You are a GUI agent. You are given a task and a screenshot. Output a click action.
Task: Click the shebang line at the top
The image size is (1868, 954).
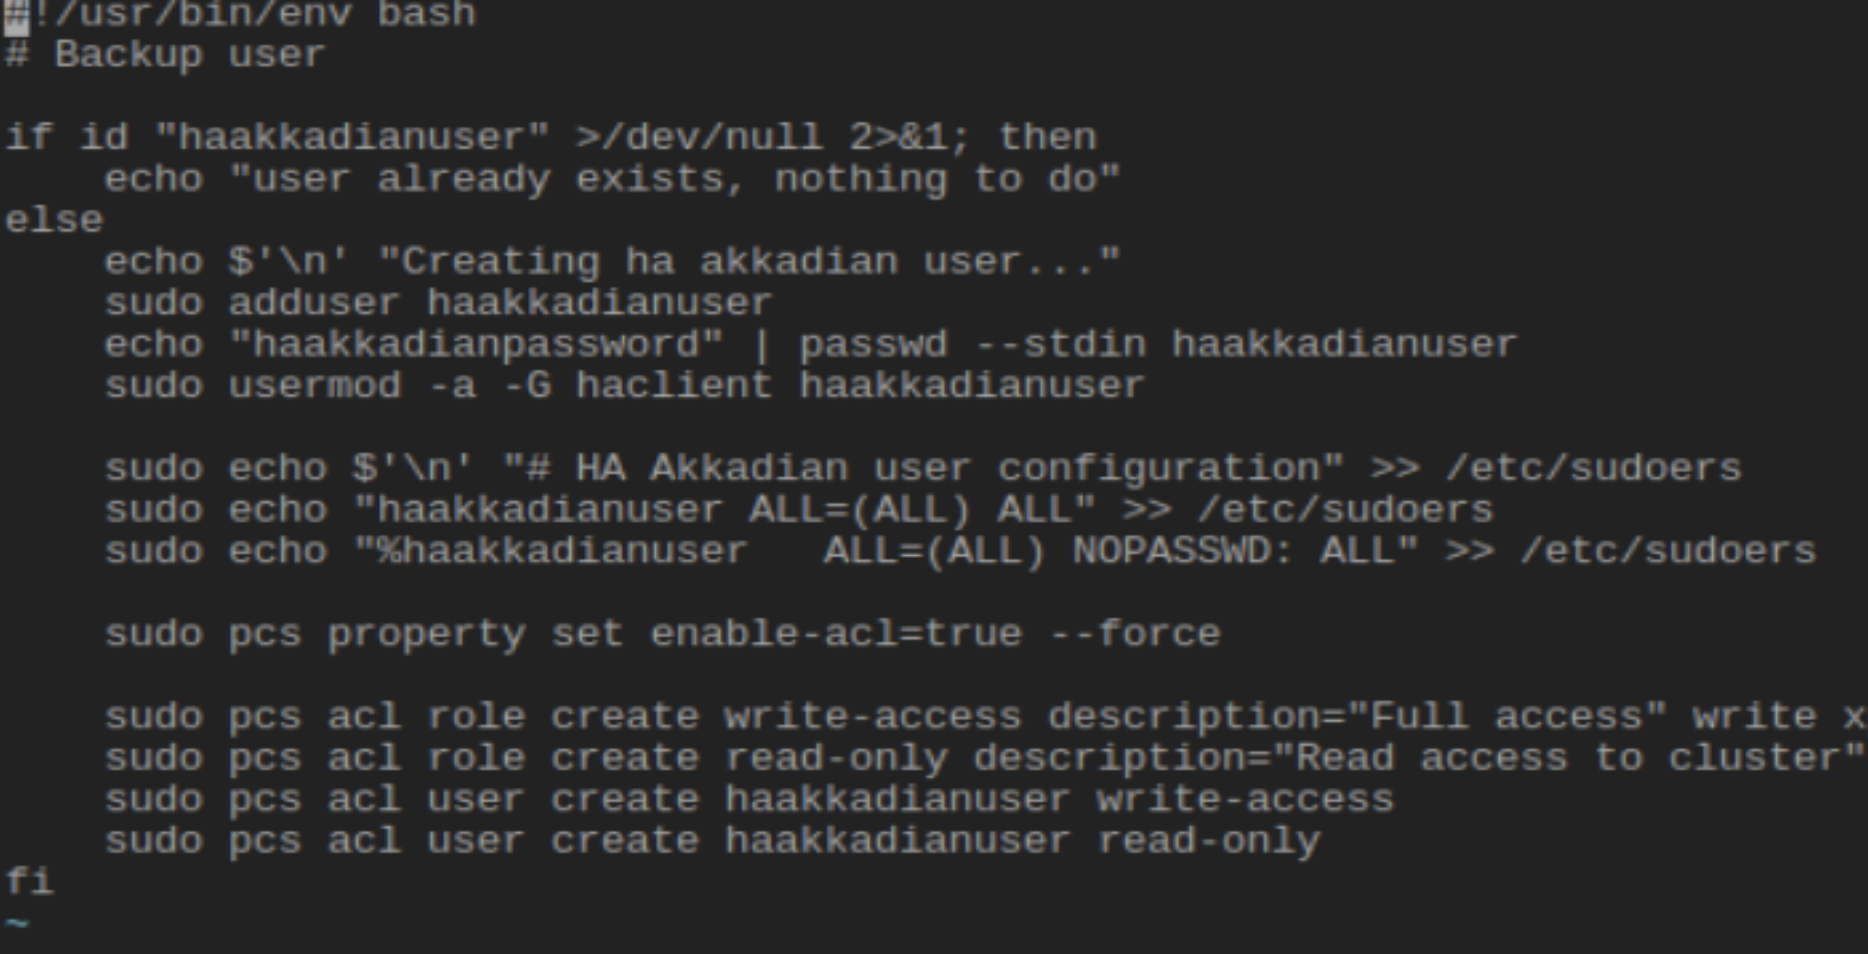coord(240,14)
